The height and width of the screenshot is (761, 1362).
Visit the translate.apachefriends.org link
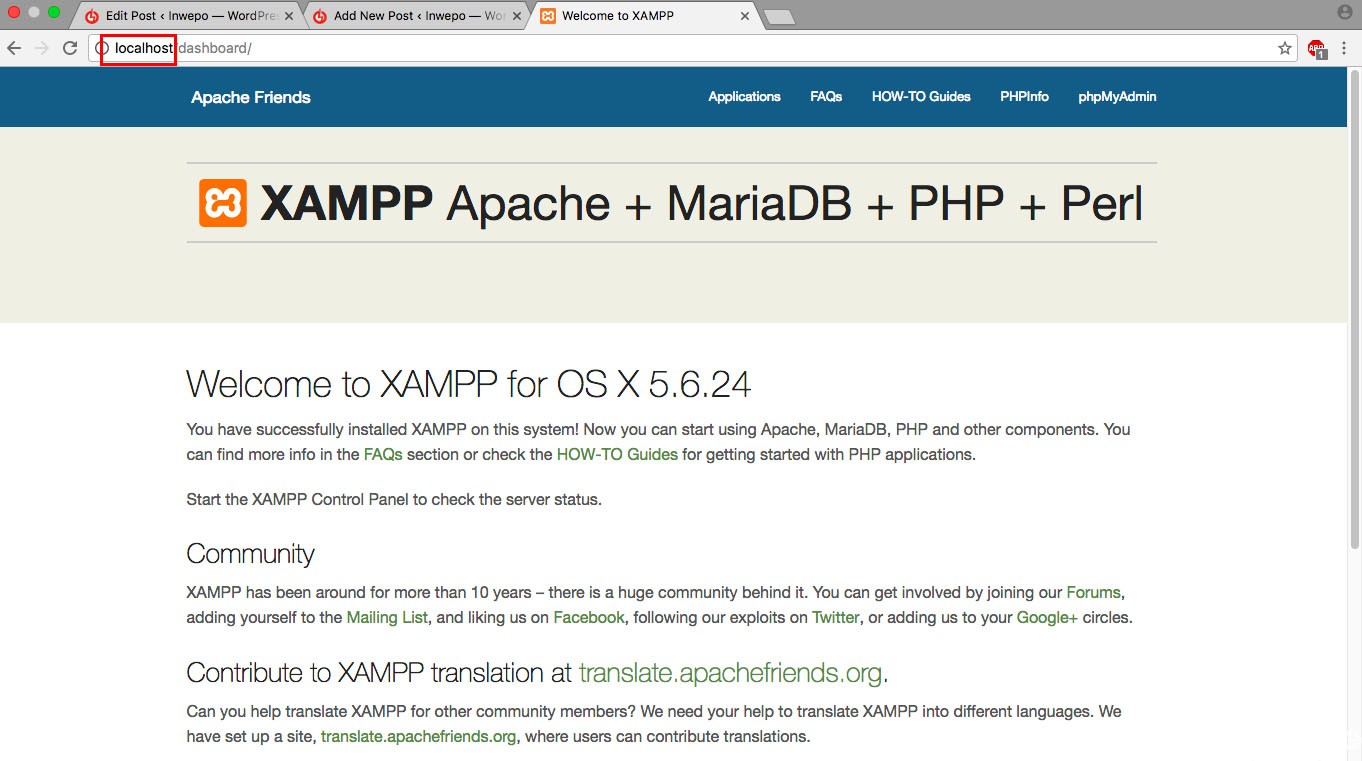(731, 672)
